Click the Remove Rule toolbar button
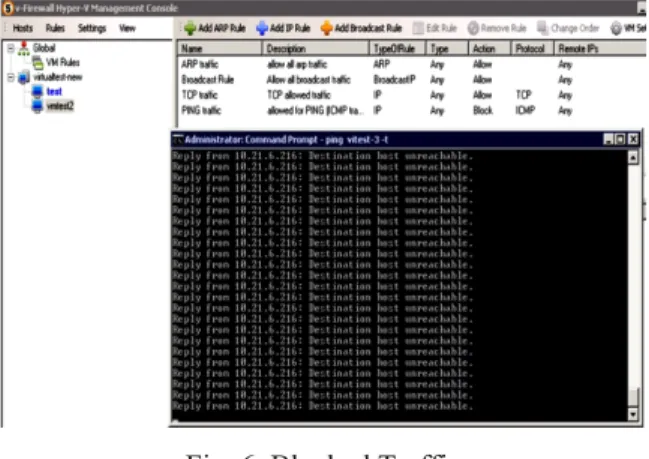This screenshot has width=649, height=459. point(497,28)
